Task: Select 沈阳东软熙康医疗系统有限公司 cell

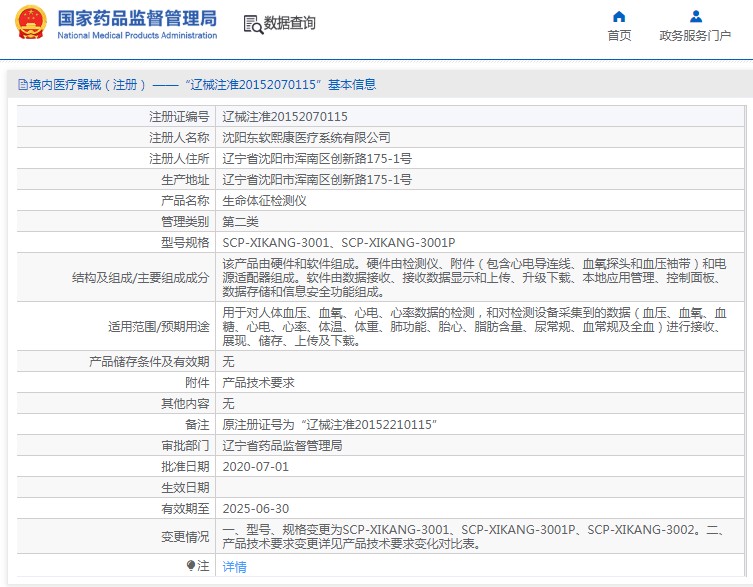Action: 306,138
